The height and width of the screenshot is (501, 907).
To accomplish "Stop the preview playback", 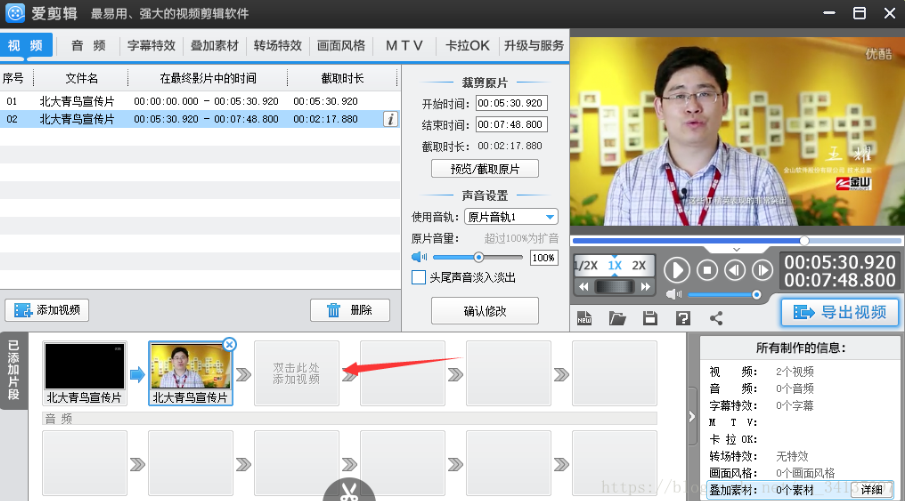I will coord(707,270).
